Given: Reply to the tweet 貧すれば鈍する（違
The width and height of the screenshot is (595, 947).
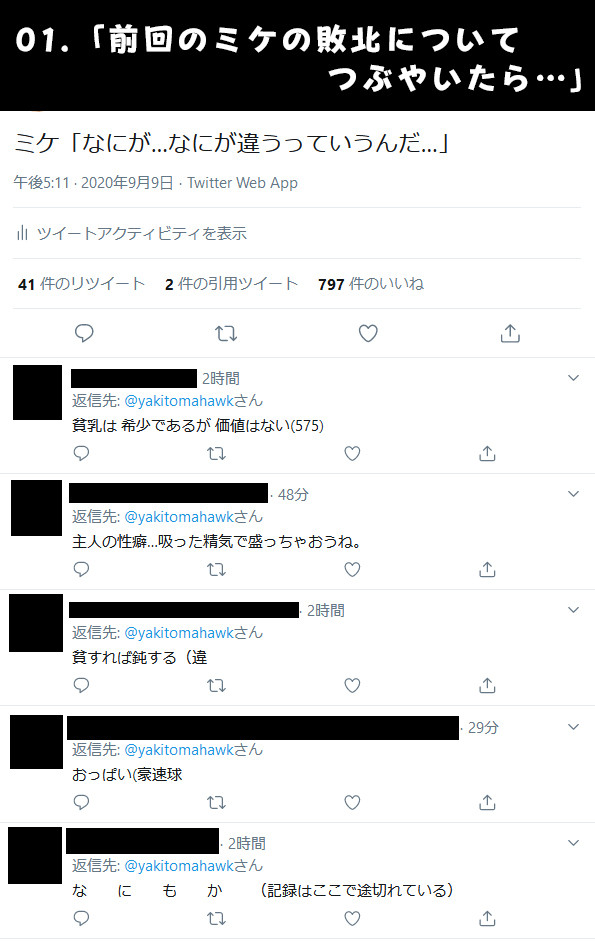Looking at the screenshot, I should [x=81, y=685].
